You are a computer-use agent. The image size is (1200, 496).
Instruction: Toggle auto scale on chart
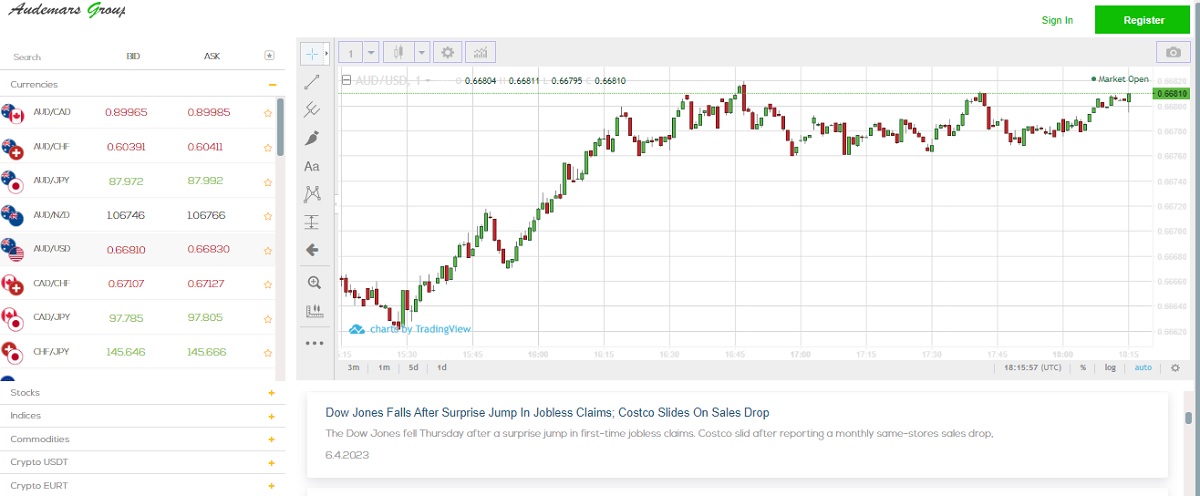[x=1143, y=368]
